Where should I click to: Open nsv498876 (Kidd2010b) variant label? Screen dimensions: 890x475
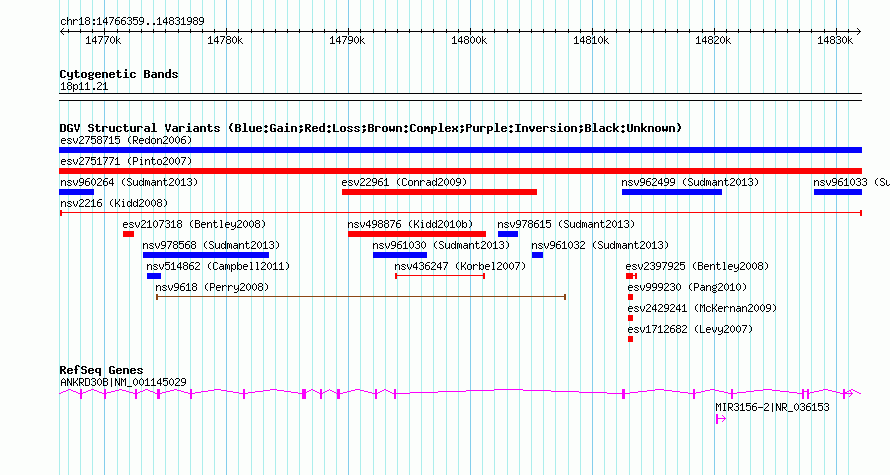pyautogui.click(x=410, y=224)
